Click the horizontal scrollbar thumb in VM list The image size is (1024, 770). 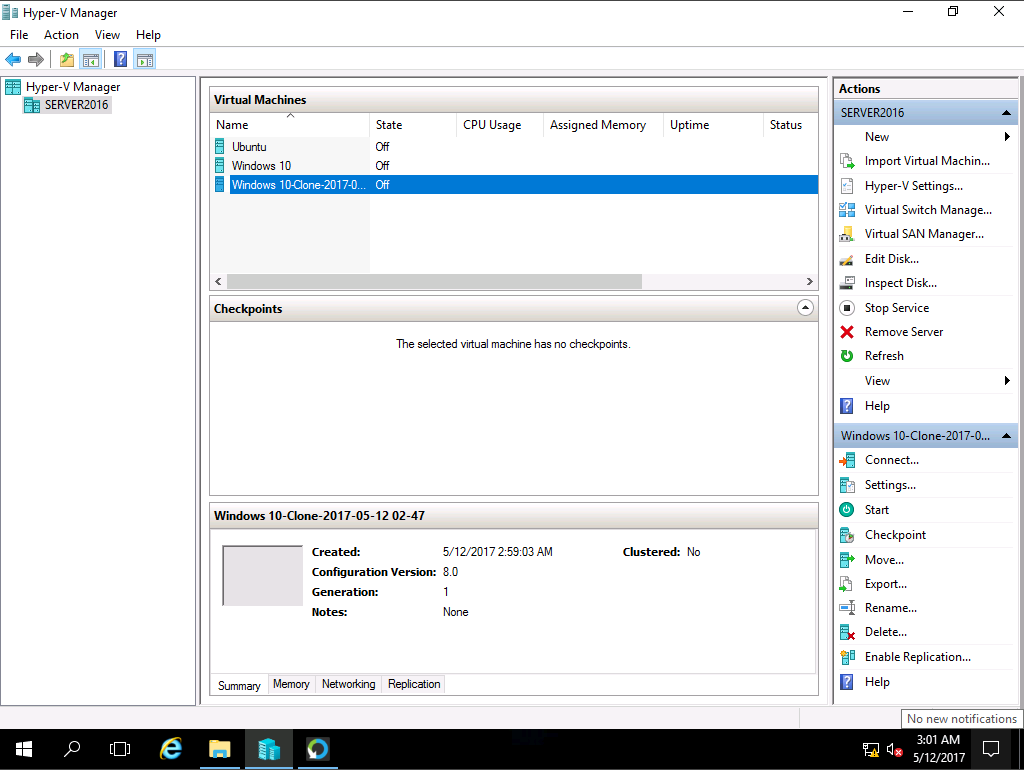(x=434, y=281)
